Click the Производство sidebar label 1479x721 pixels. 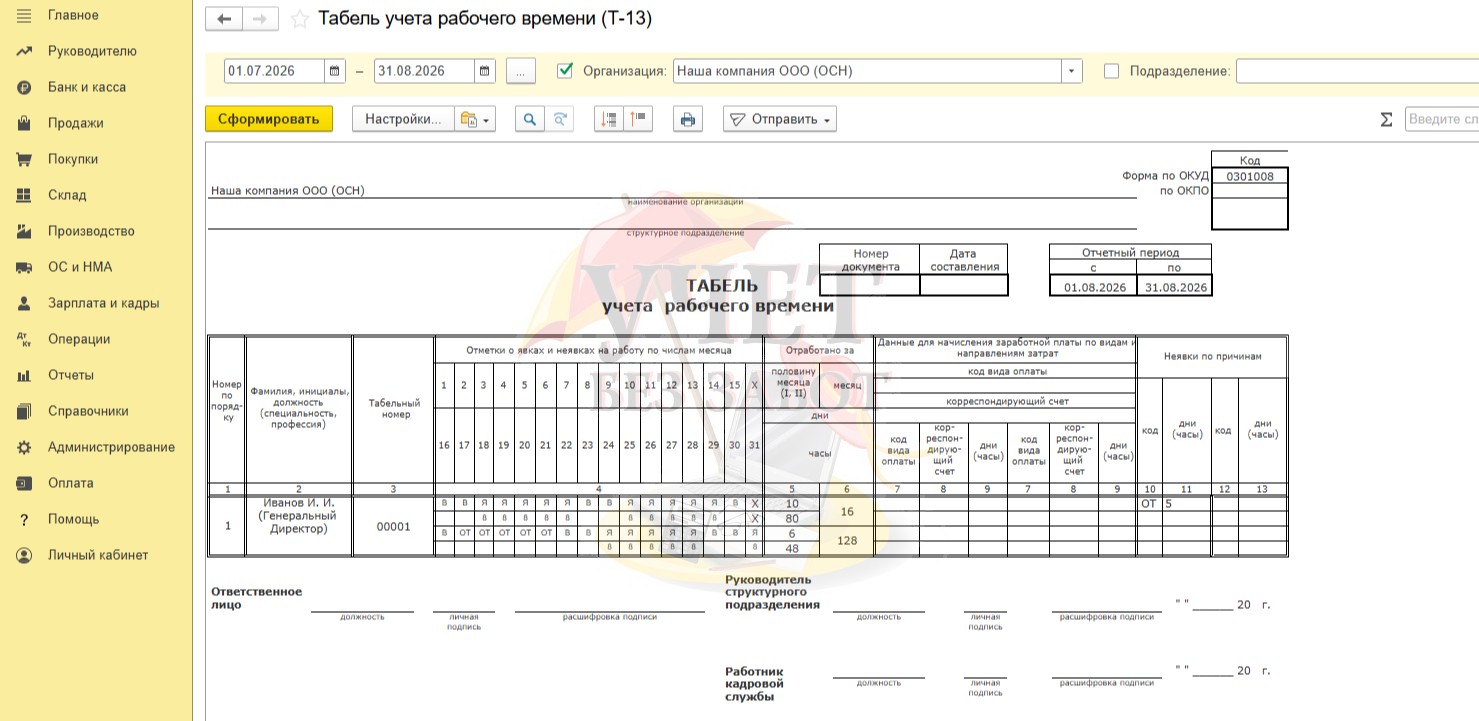91,231
